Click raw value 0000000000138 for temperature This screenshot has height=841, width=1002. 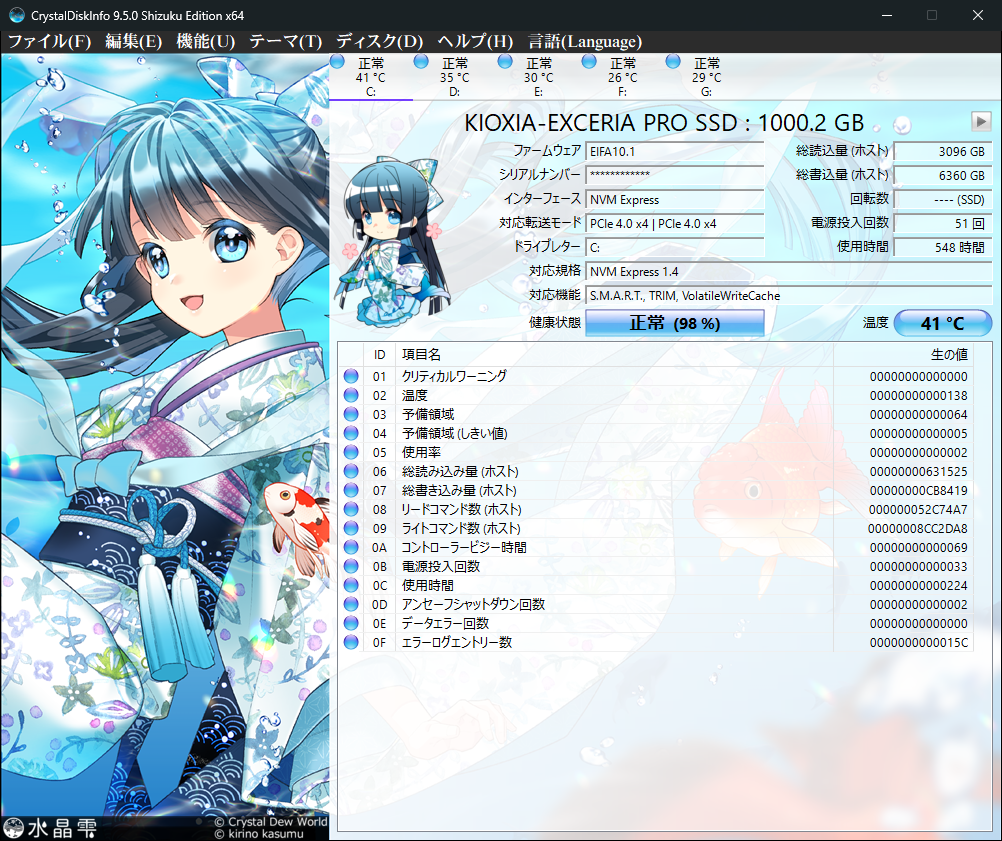coord(918,396)
